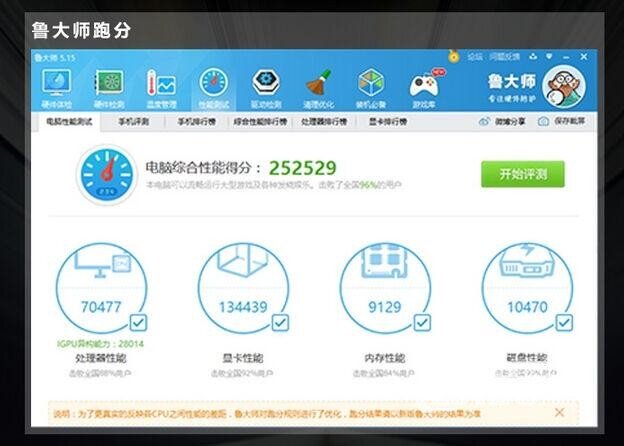Viewport: 624px width, 446px height.
Task: Select 性能测试 performance test icon
Action: [213, 85]
